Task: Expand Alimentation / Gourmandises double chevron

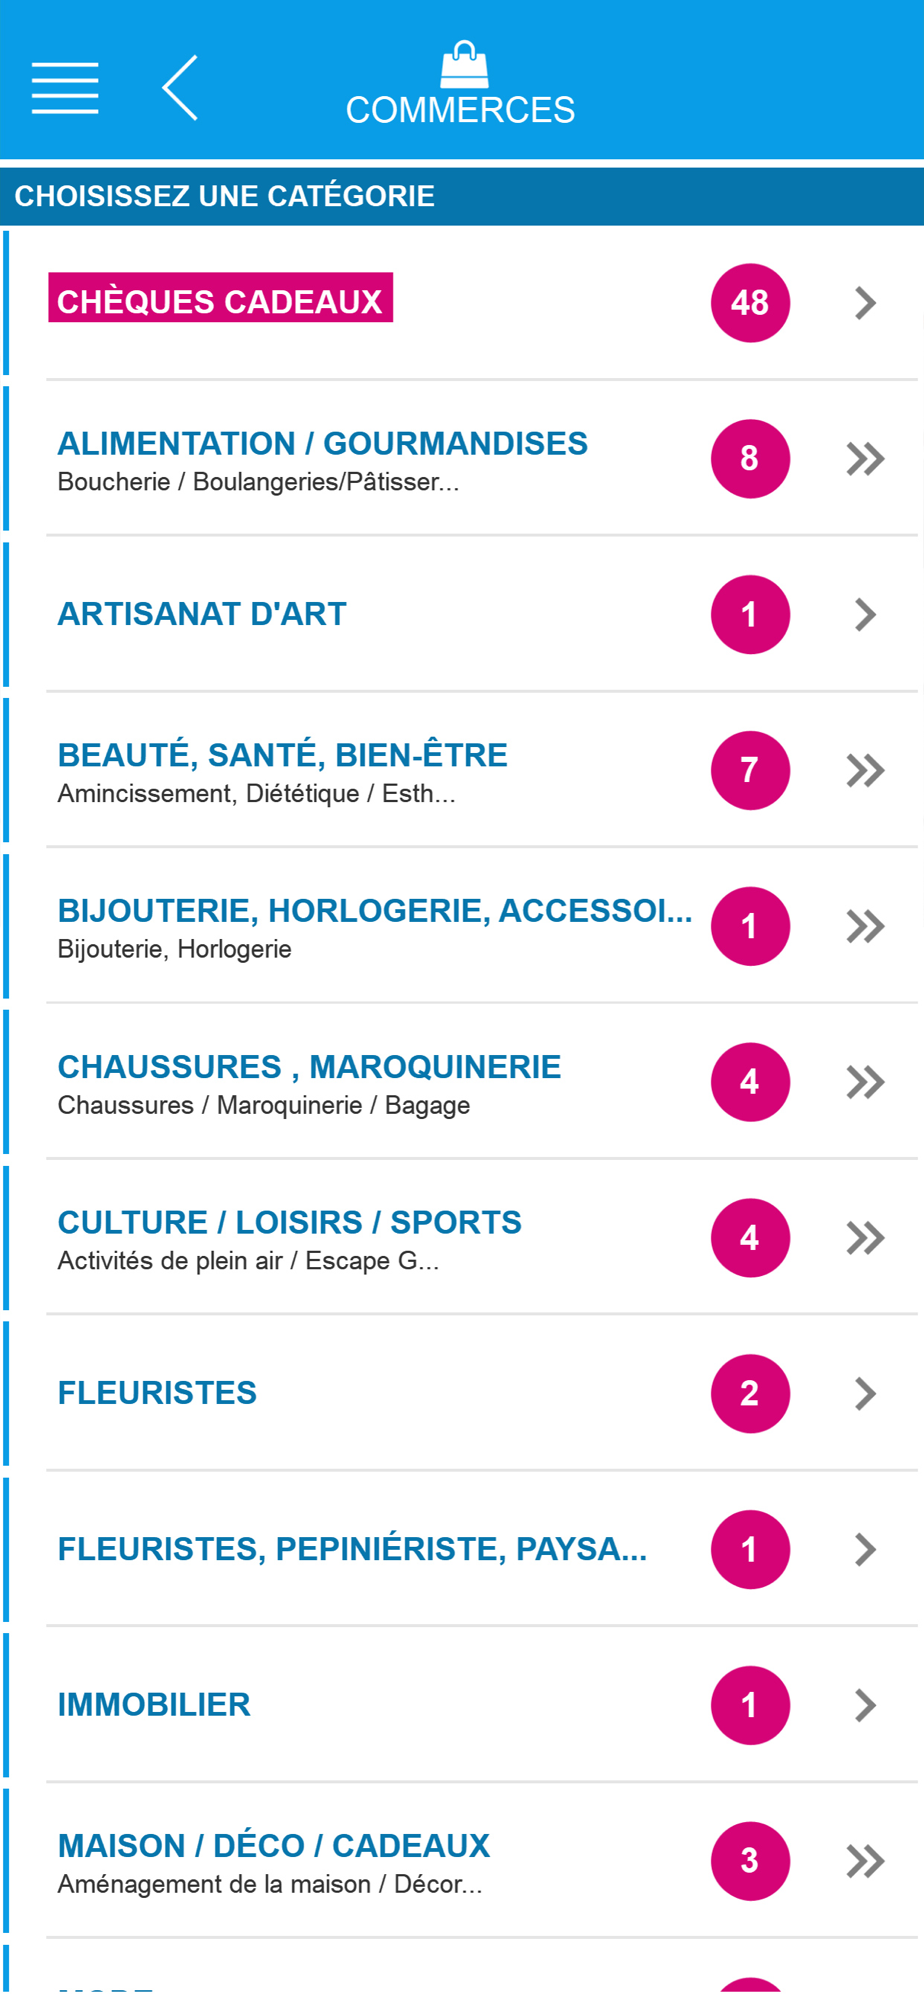Action: click(x=865, y=459)
